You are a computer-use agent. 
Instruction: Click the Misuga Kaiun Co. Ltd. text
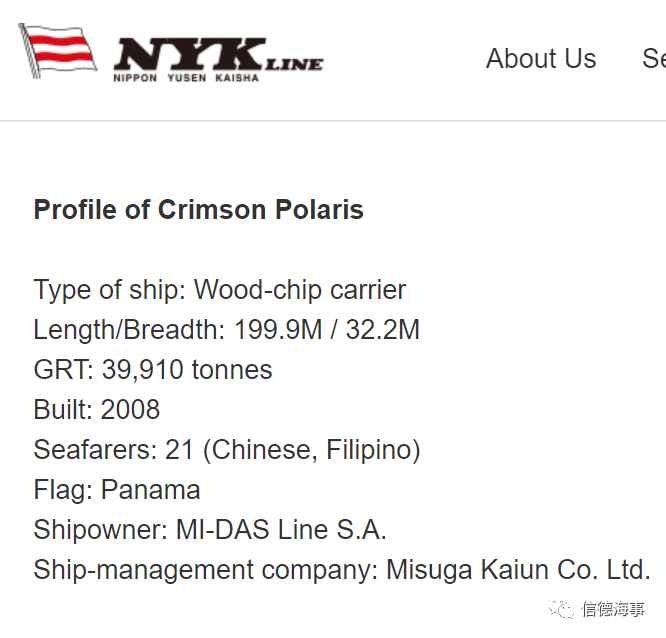(518, 570)
